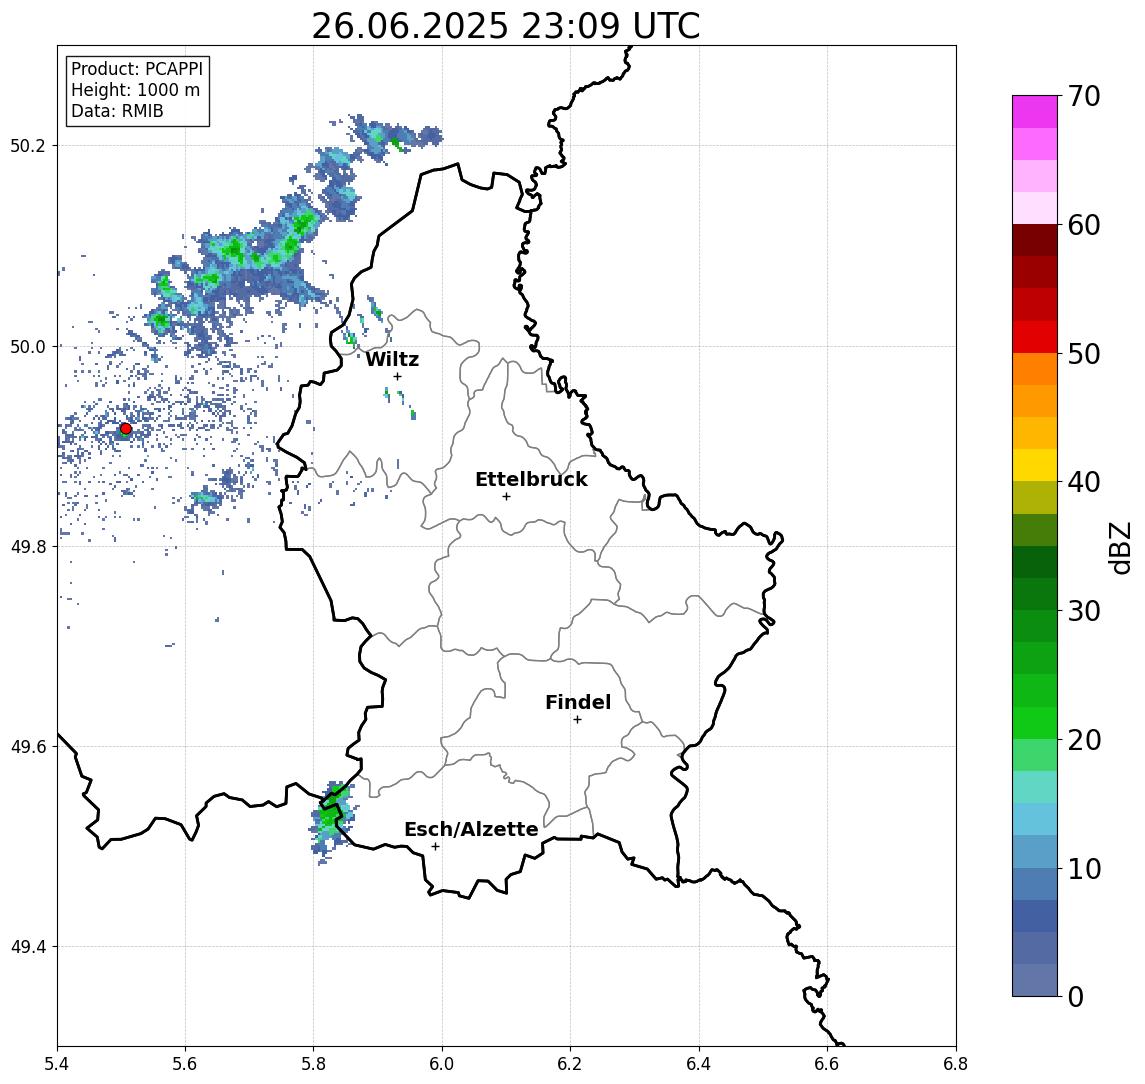The height and width of the screenshot is (1084, 1145).
Task: Pick the bright red 50 dBZ swatch on the colorbar
Action: 1035,337
